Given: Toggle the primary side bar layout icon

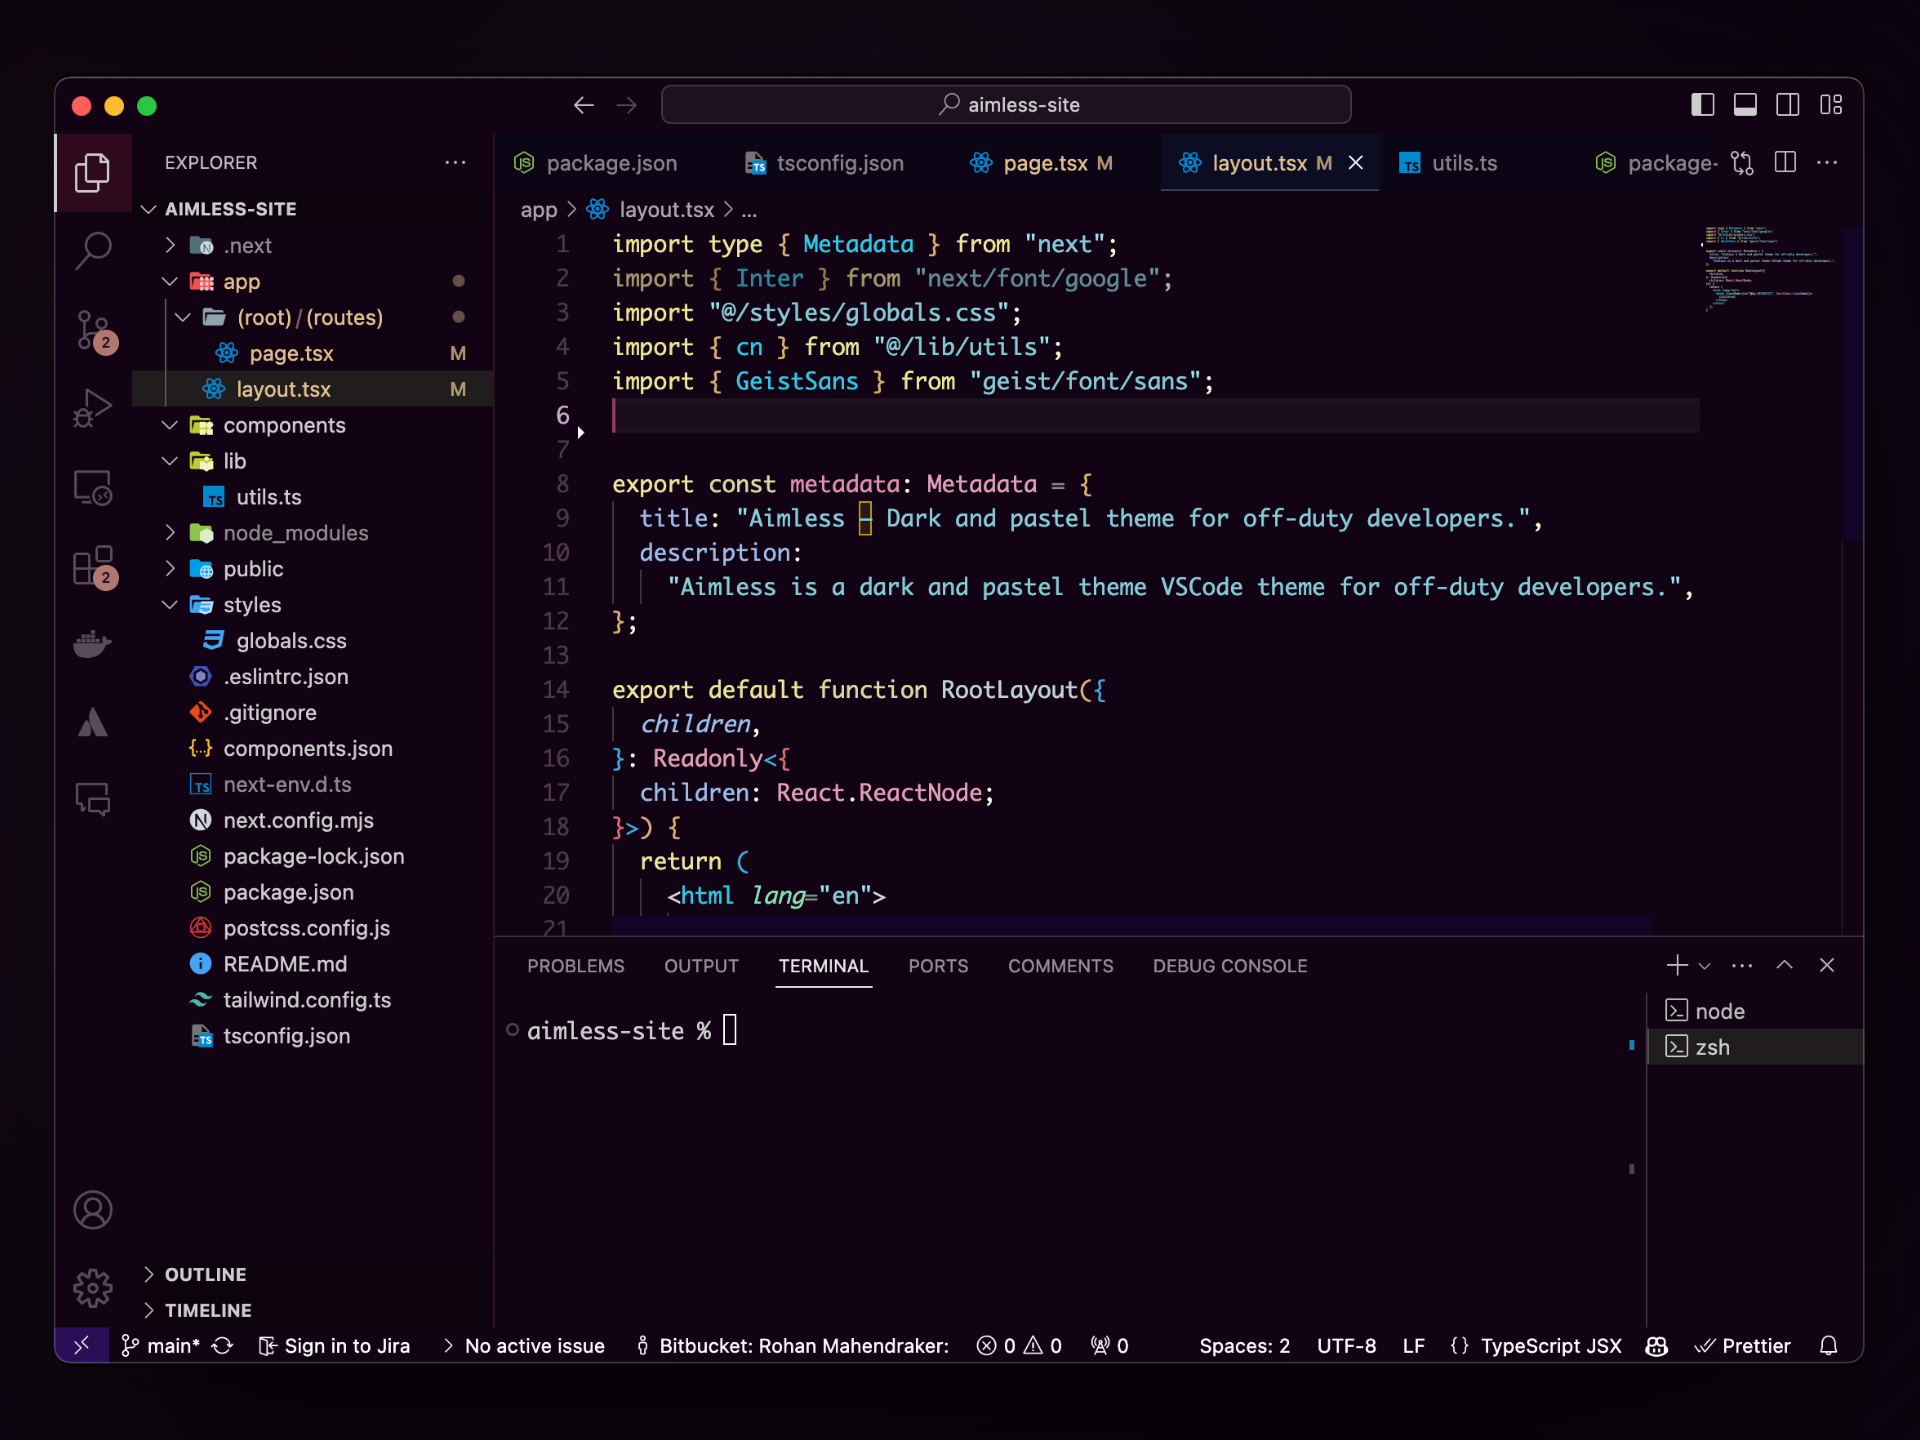Looking at the screenshot, I should (1702, 105).
